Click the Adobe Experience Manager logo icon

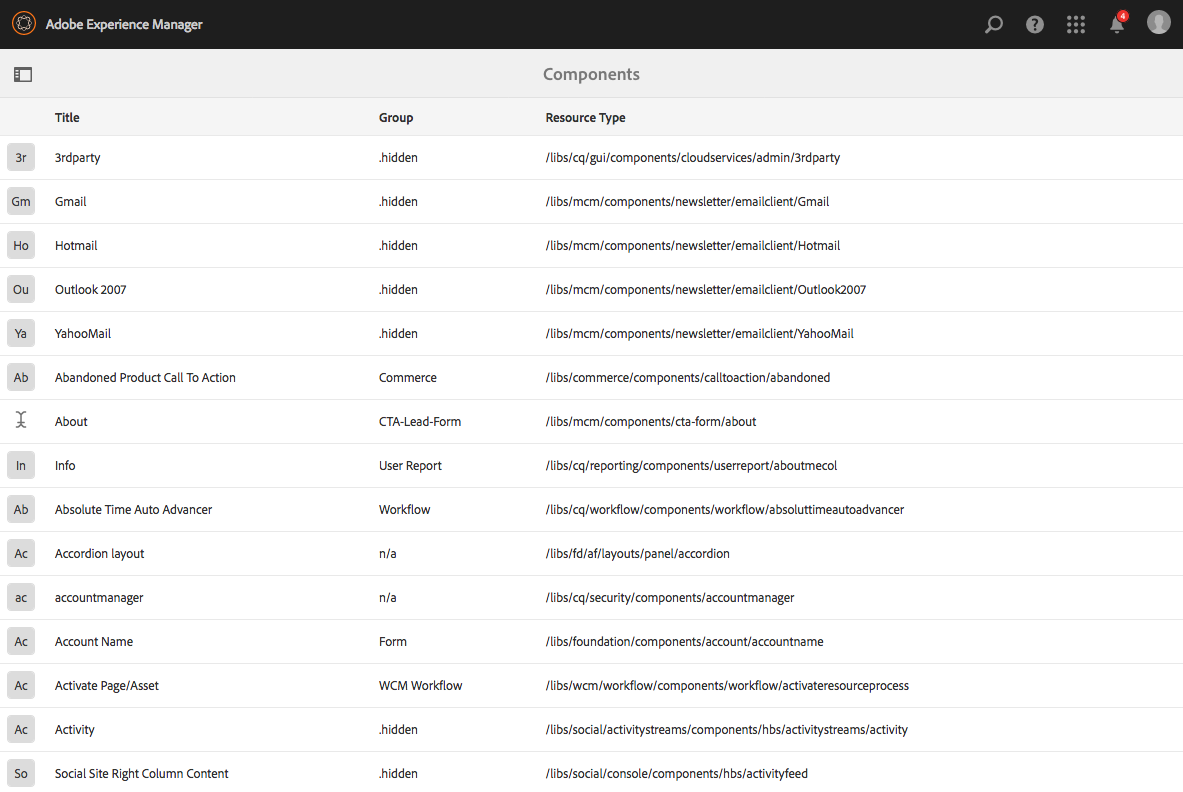click(x=23, y=23)
